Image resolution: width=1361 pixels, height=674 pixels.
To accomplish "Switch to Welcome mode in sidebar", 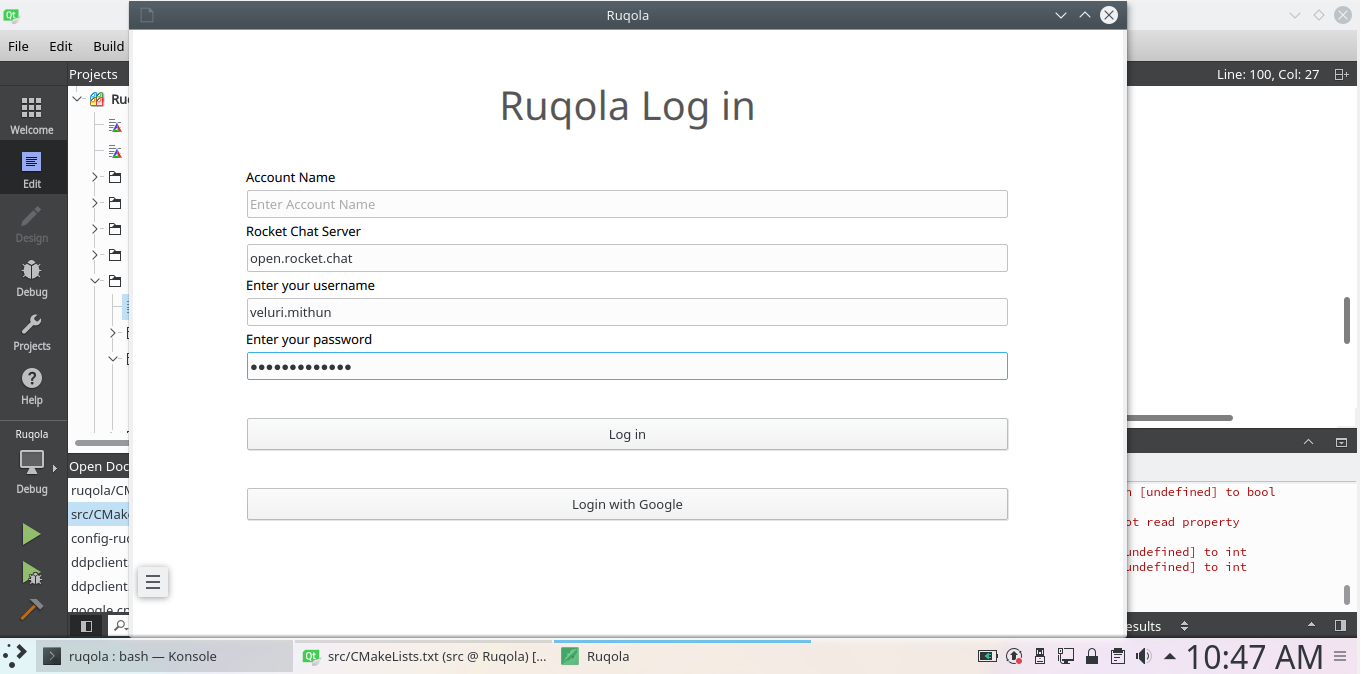I will click(x=32, y=116).
